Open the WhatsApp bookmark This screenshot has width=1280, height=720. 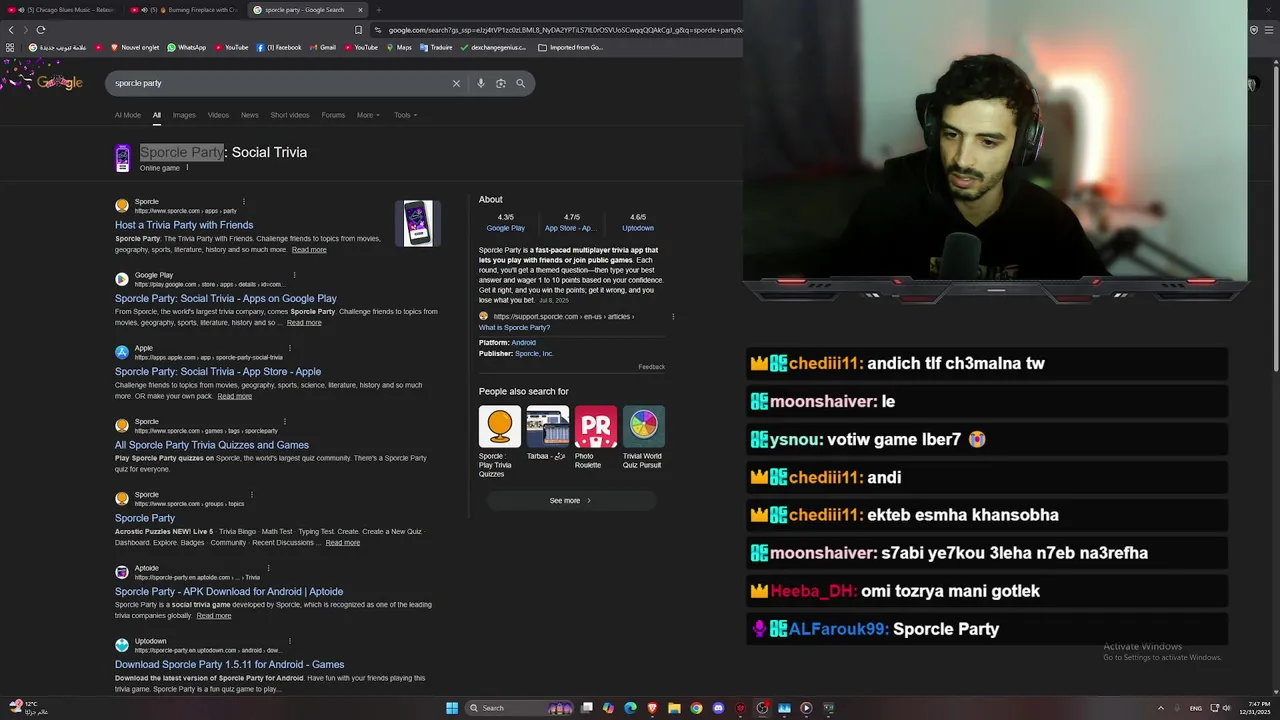point(187,47)
